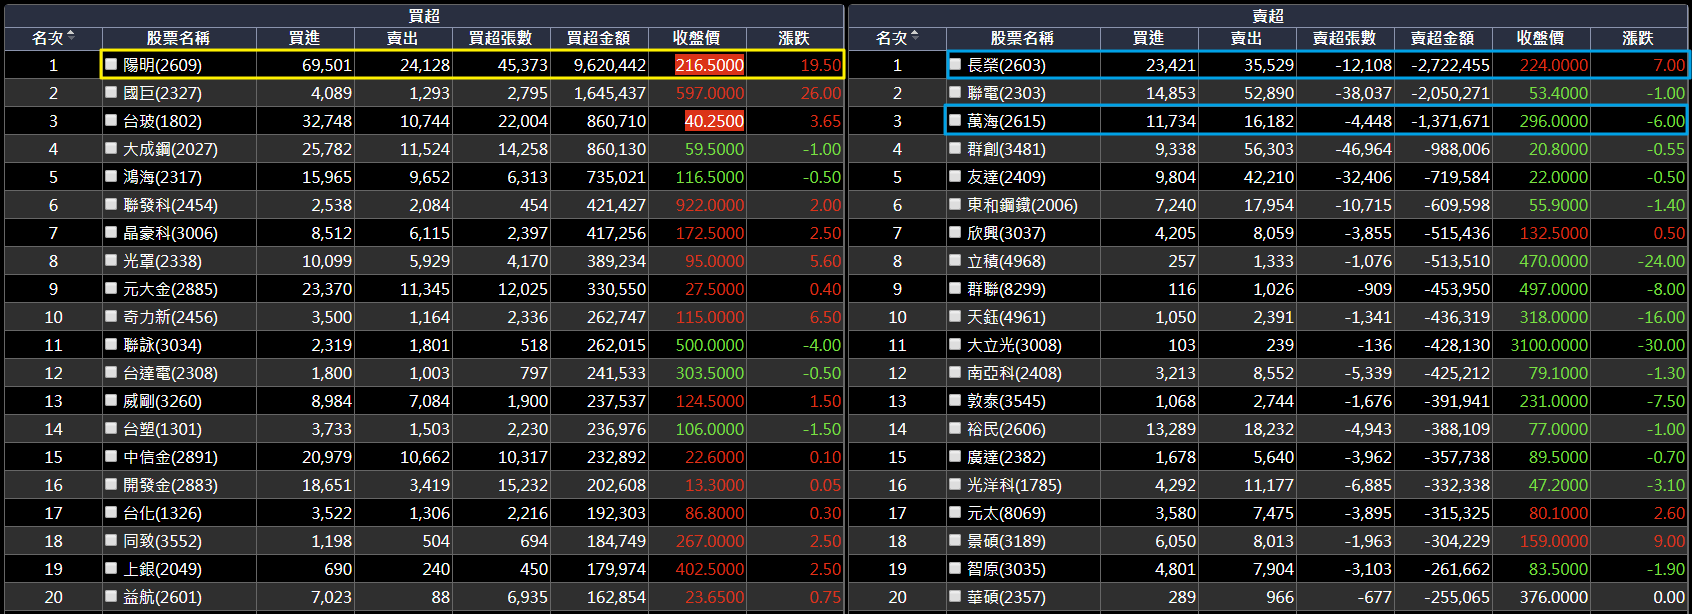1692x614 pixels.
Task: Click 收盤價 header in 賣超 table
Action: pos(1541,38)
